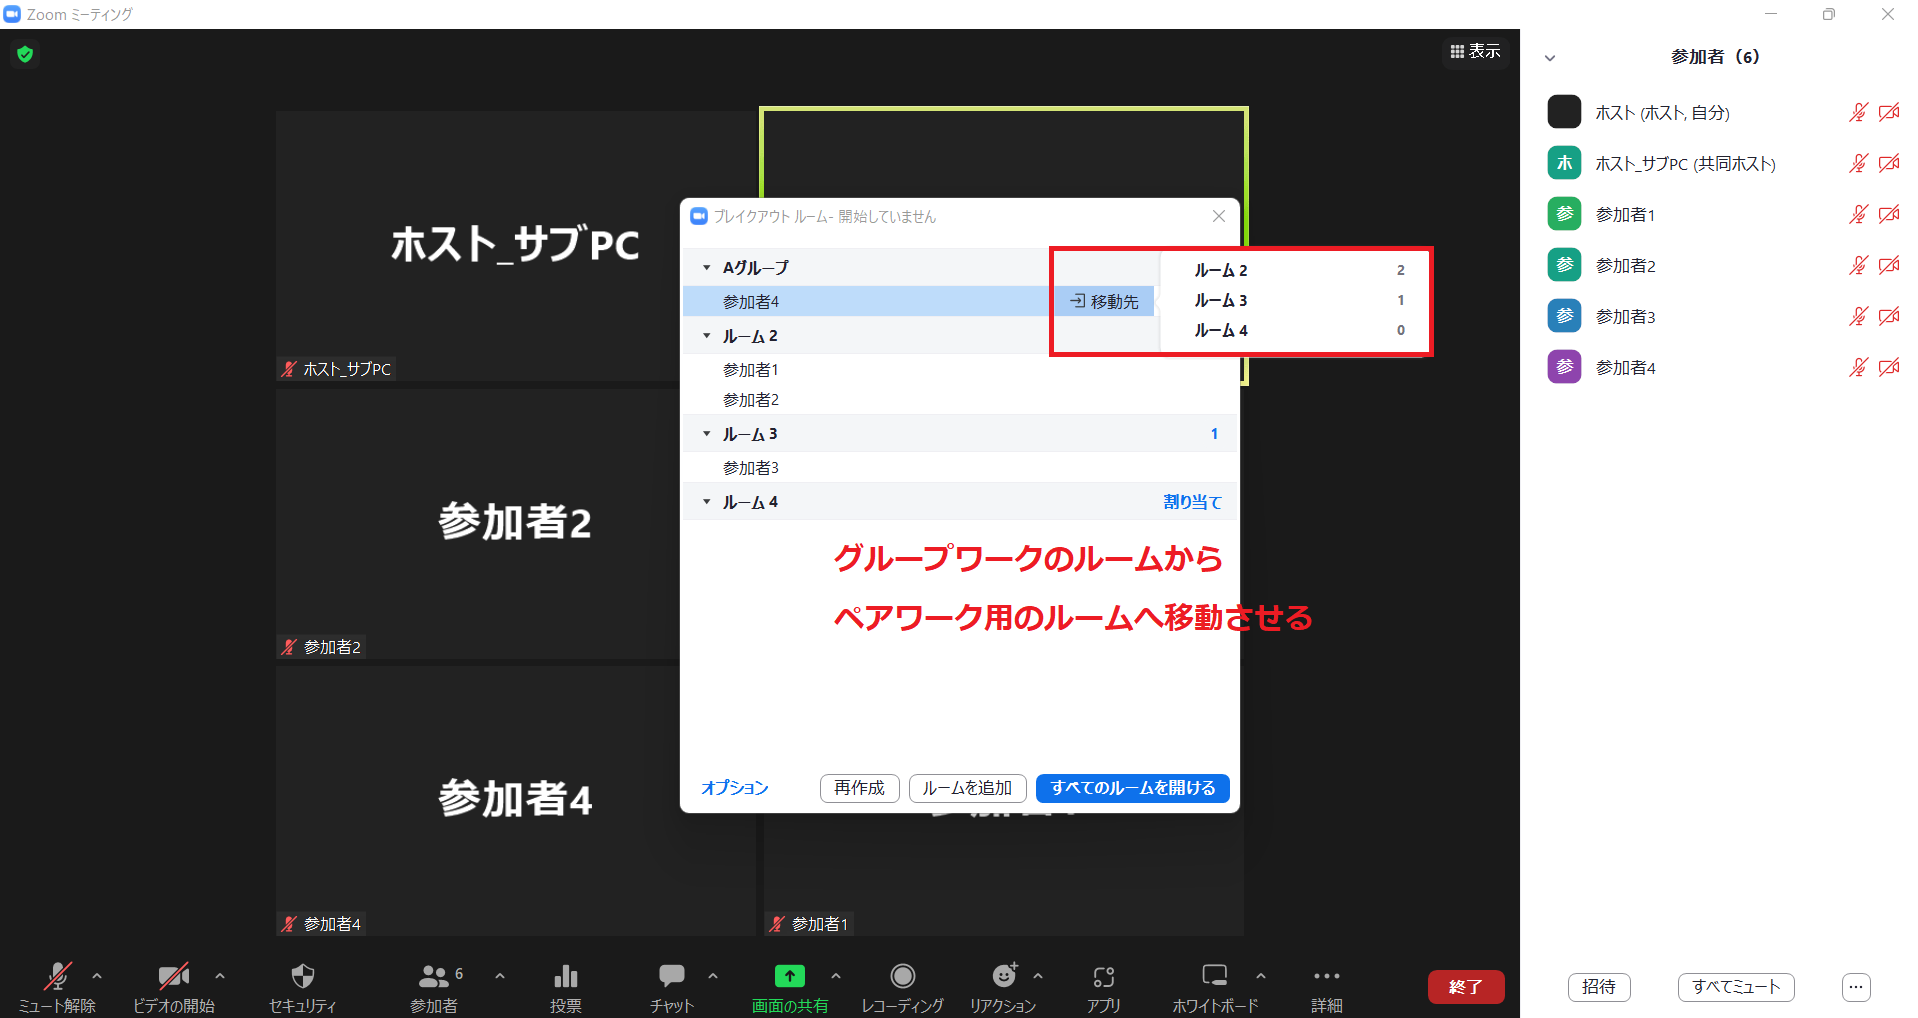Open the Polls icon in toolbar

click(x=565, y=976)
